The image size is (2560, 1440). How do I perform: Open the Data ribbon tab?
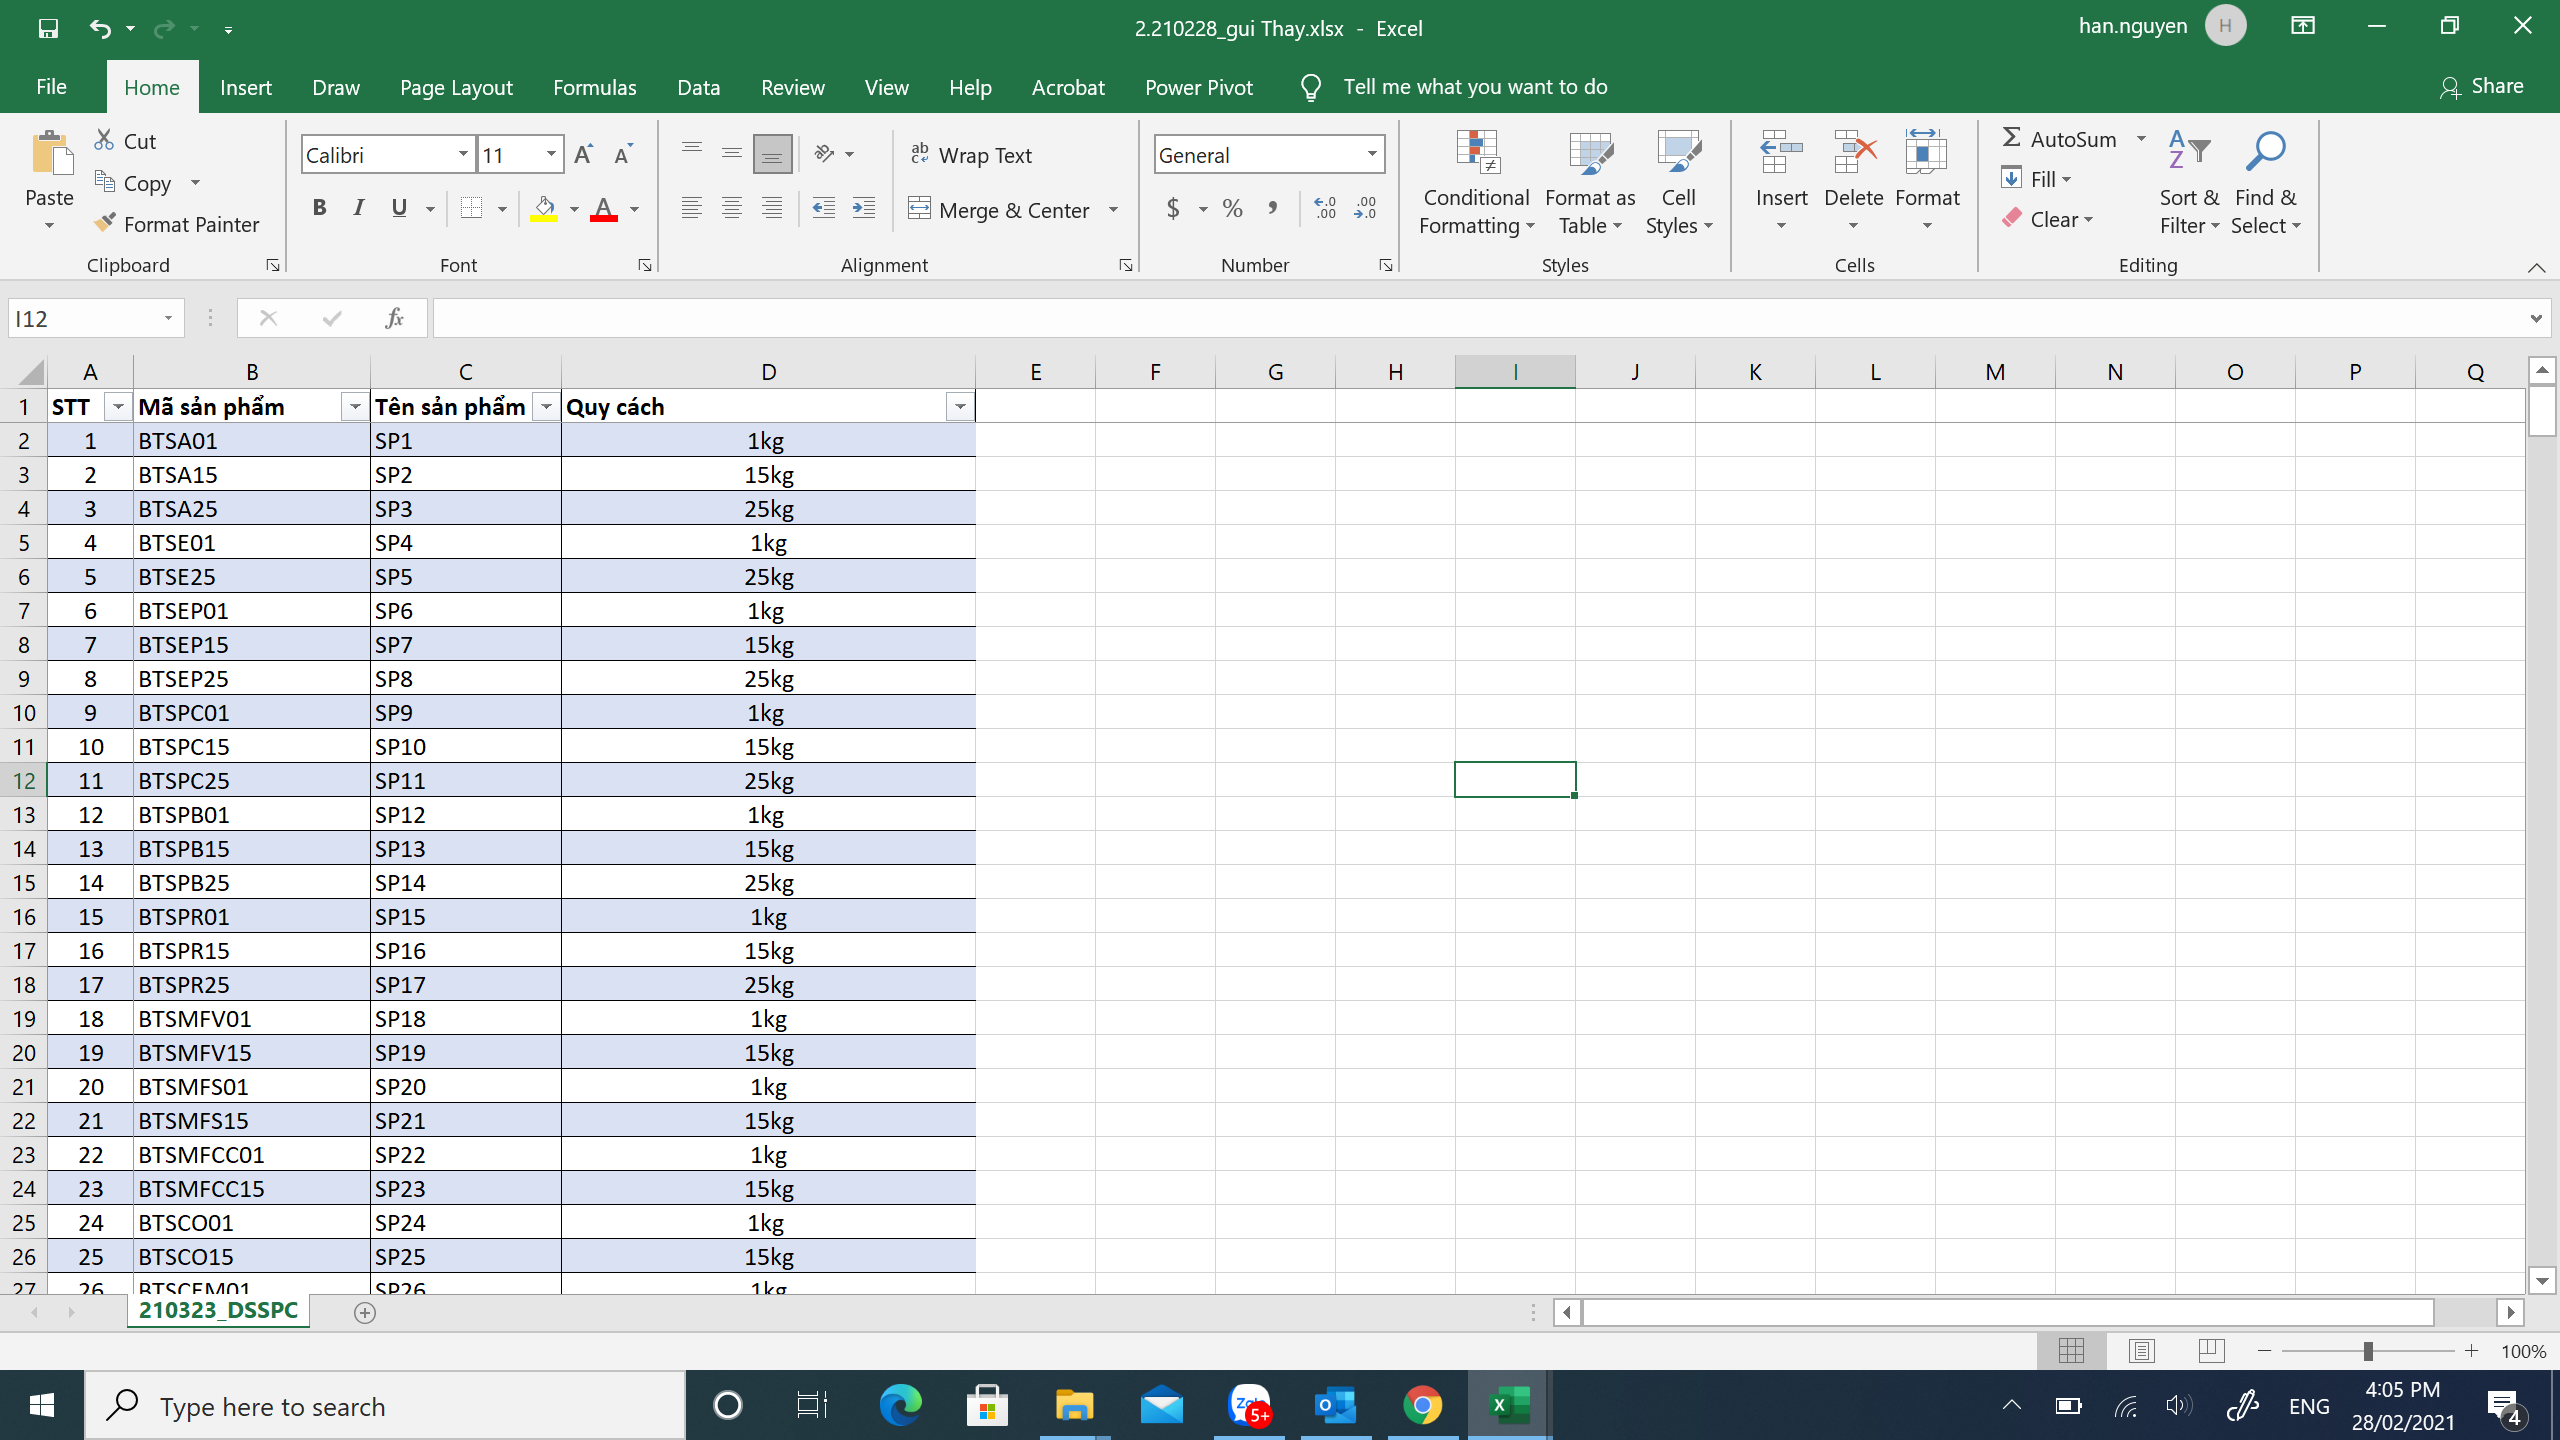(x=699, y=87)
